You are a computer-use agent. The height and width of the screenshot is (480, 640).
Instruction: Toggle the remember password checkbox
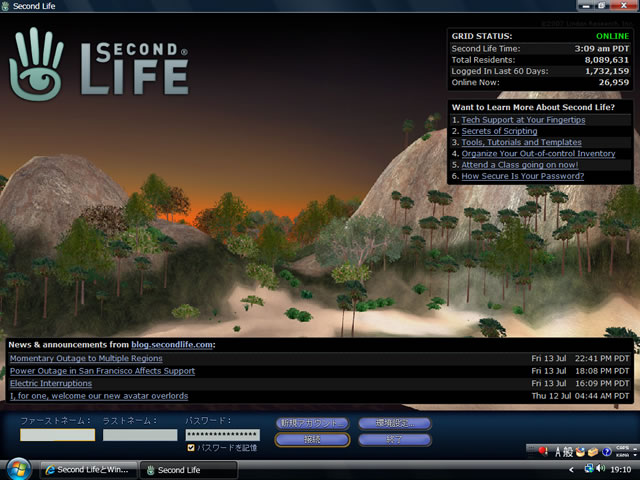tap(192, 448)
